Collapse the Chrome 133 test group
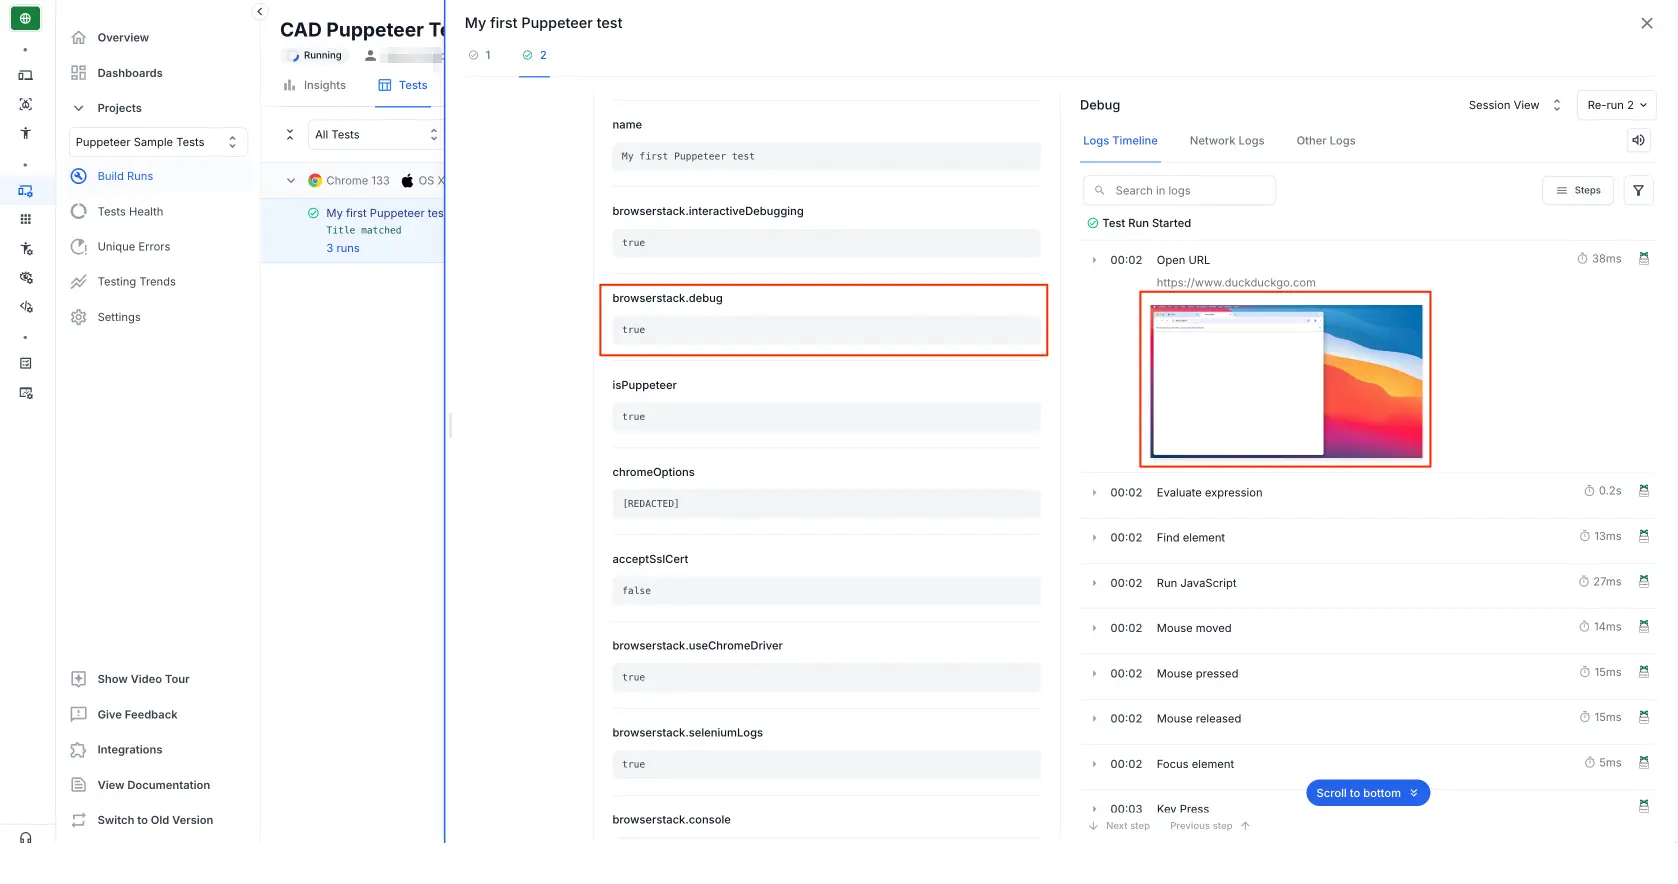1678x884 pixels. (291, 181)
